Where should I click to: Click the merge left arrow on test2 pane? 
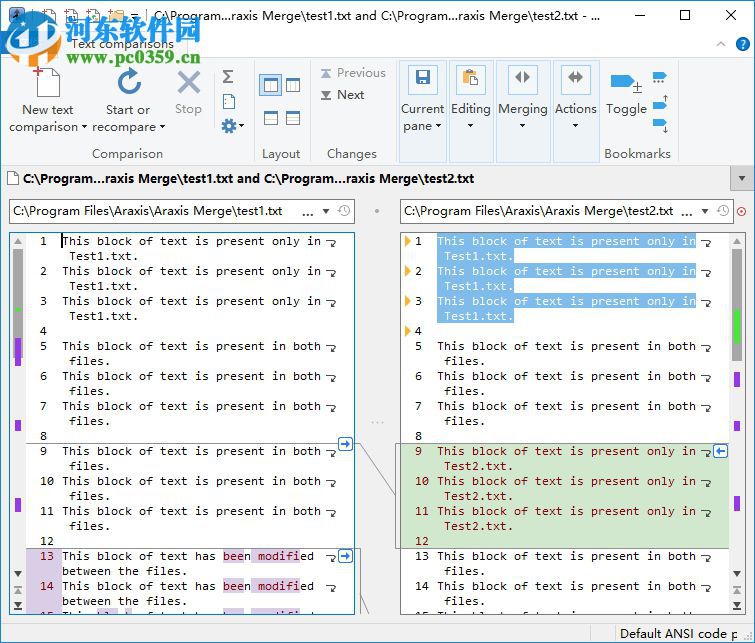point(721,452)
